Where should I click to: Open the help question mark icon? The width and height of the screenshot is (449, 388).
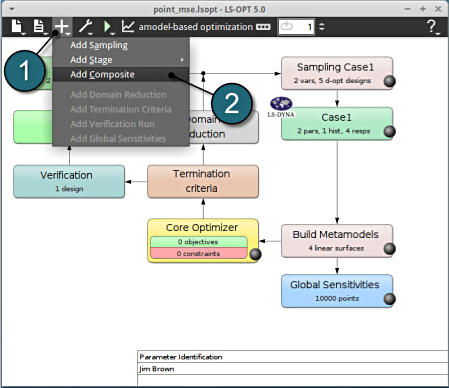click(432, 27)
